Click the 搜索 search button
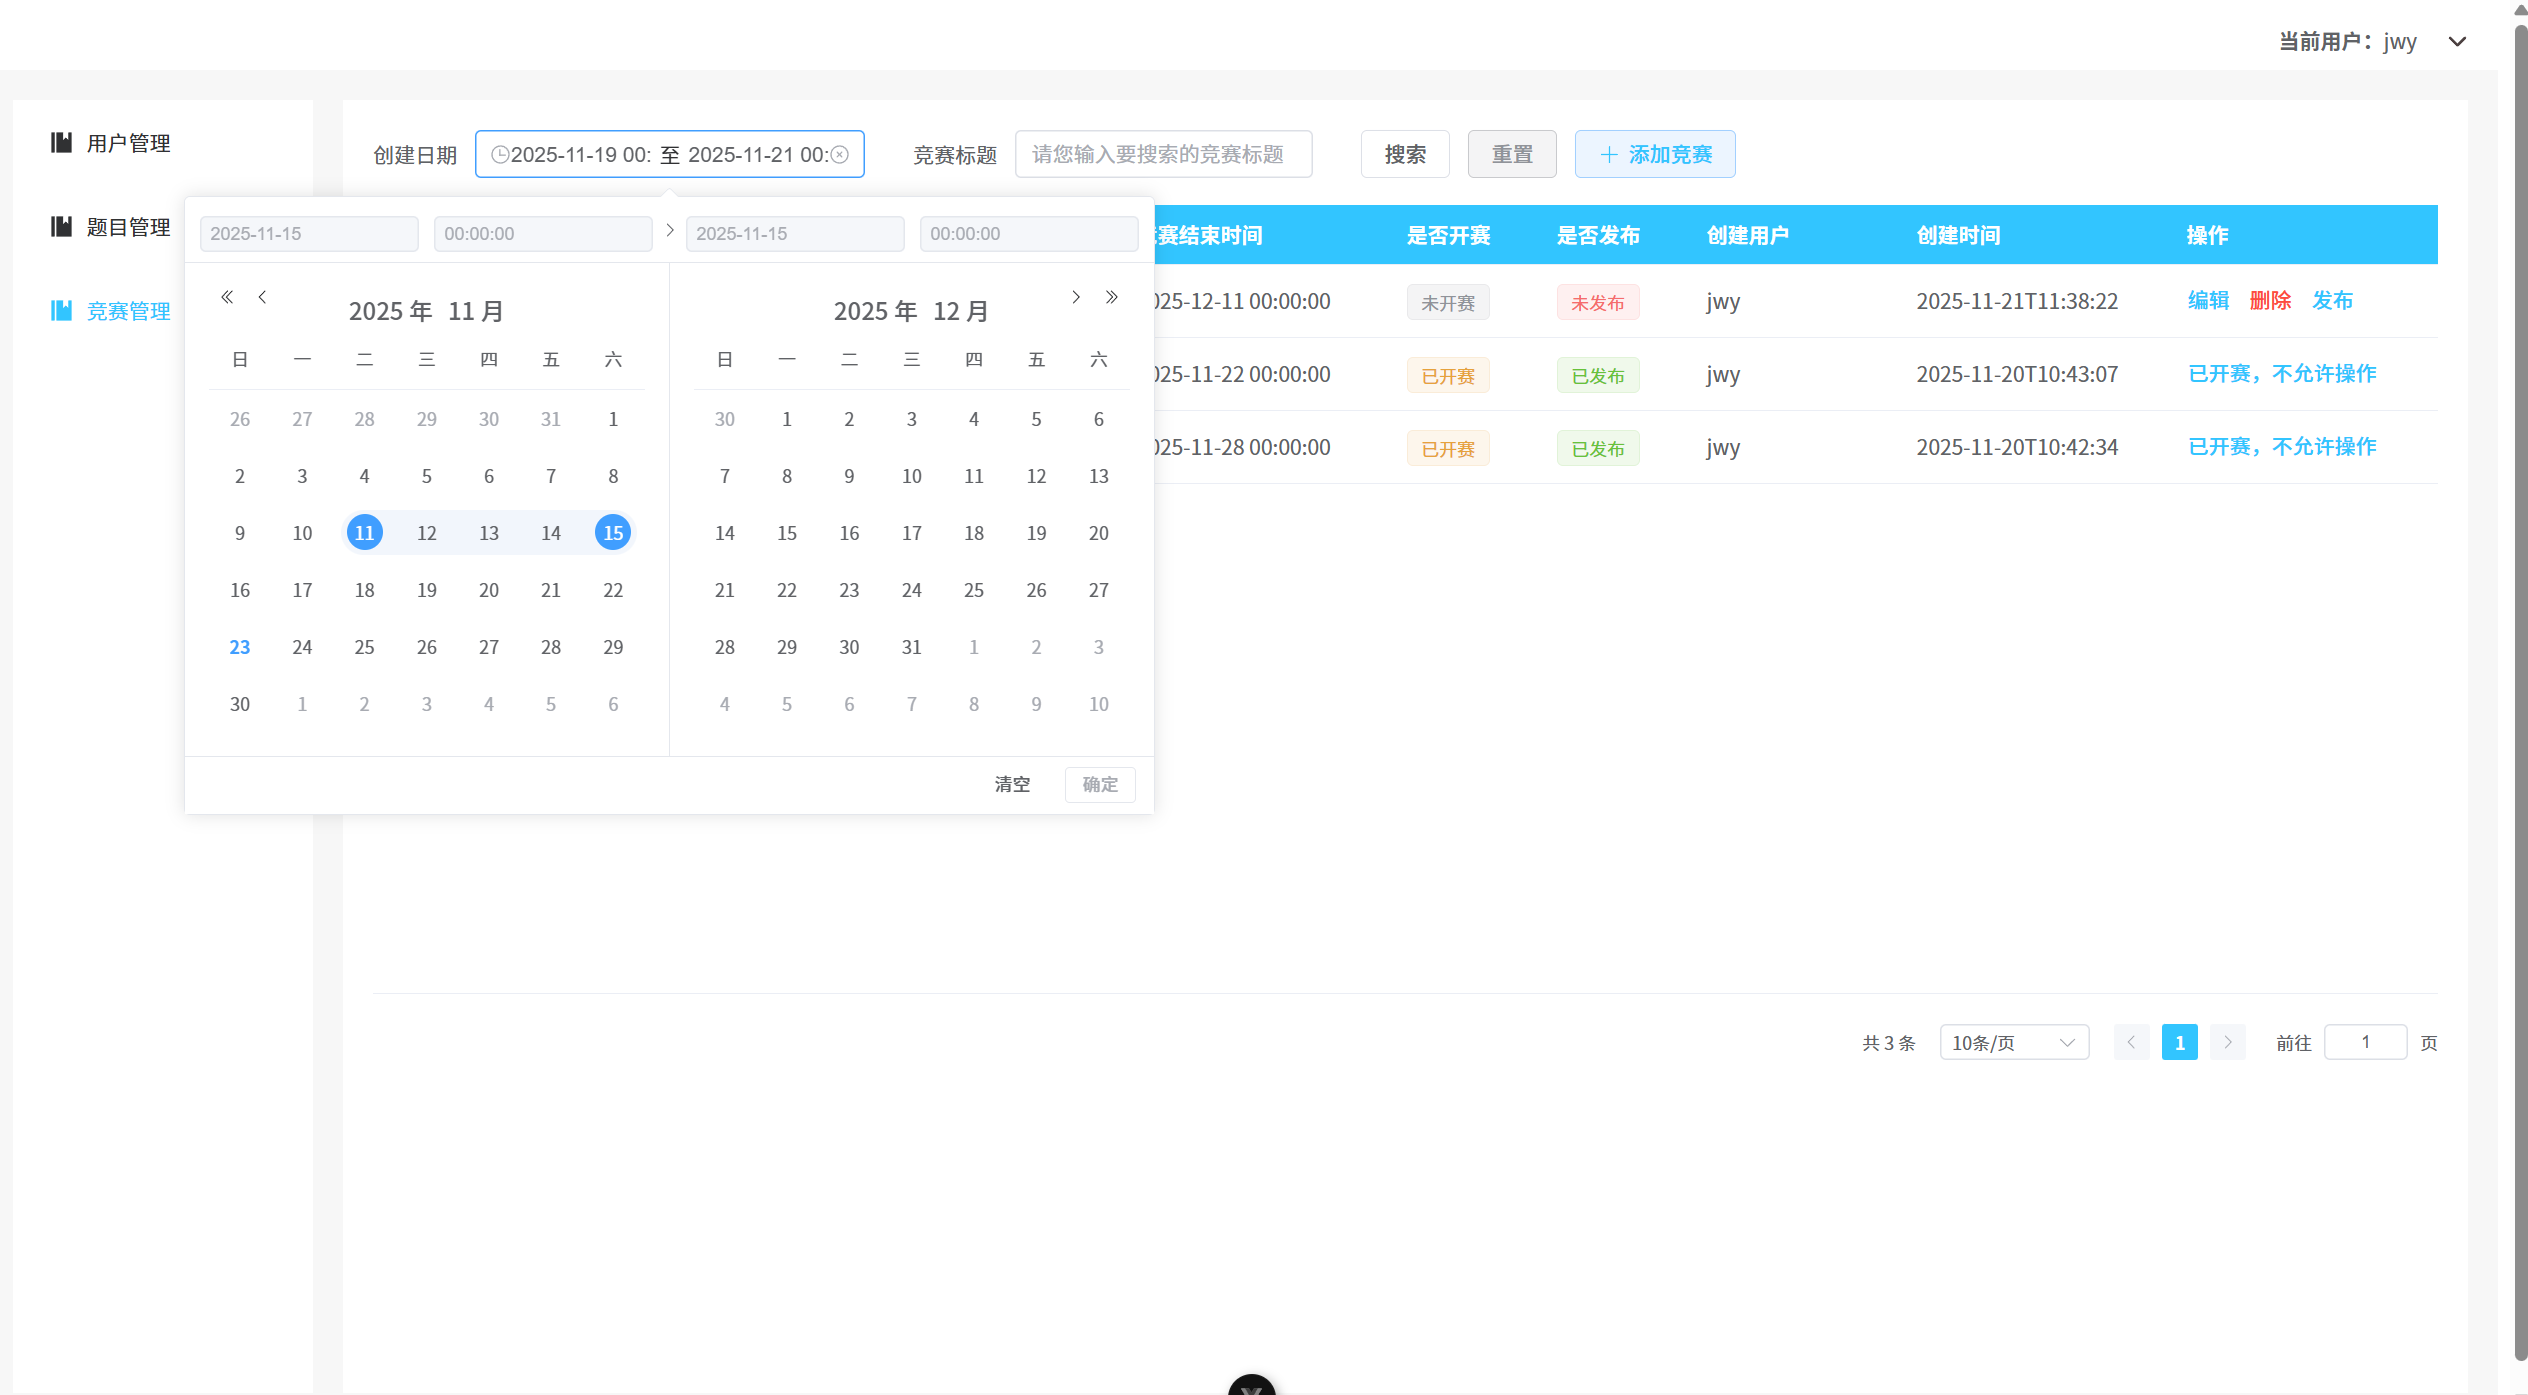This screenshot has width=2528, height=1395. click(x=1404, y=154)
